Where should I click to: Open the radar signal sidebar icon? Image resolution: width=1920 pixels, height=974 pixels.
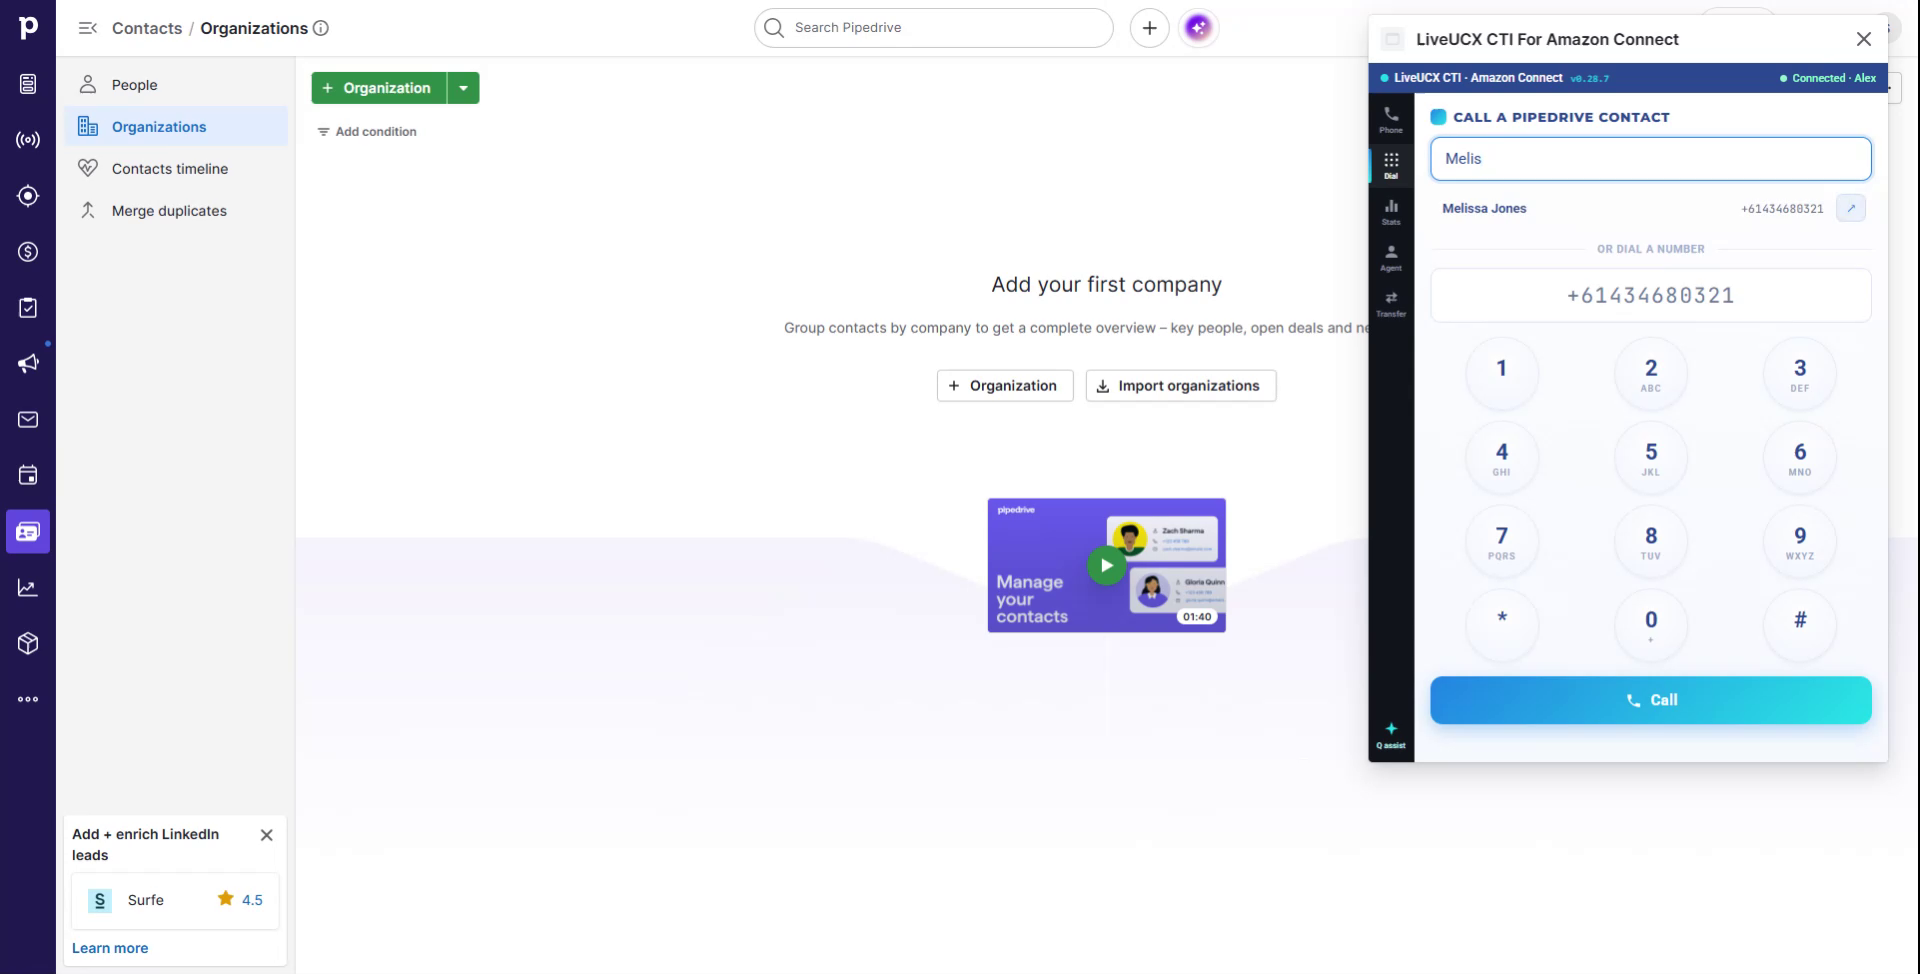(28, 140)
